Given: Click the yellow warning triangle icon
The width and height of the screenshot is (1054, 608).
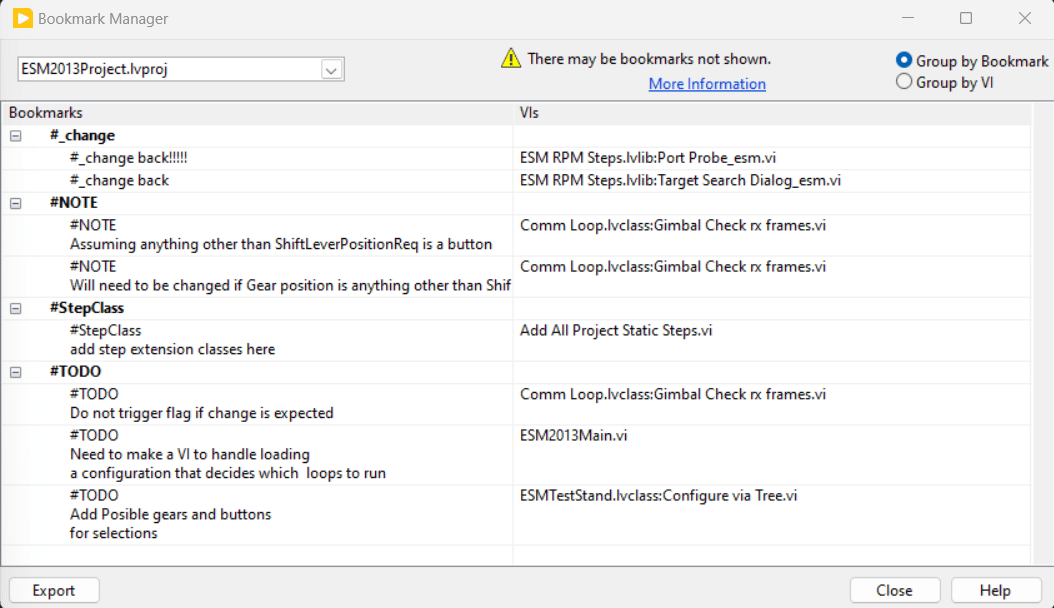Looking at the screenshot, I should (511, 58).
